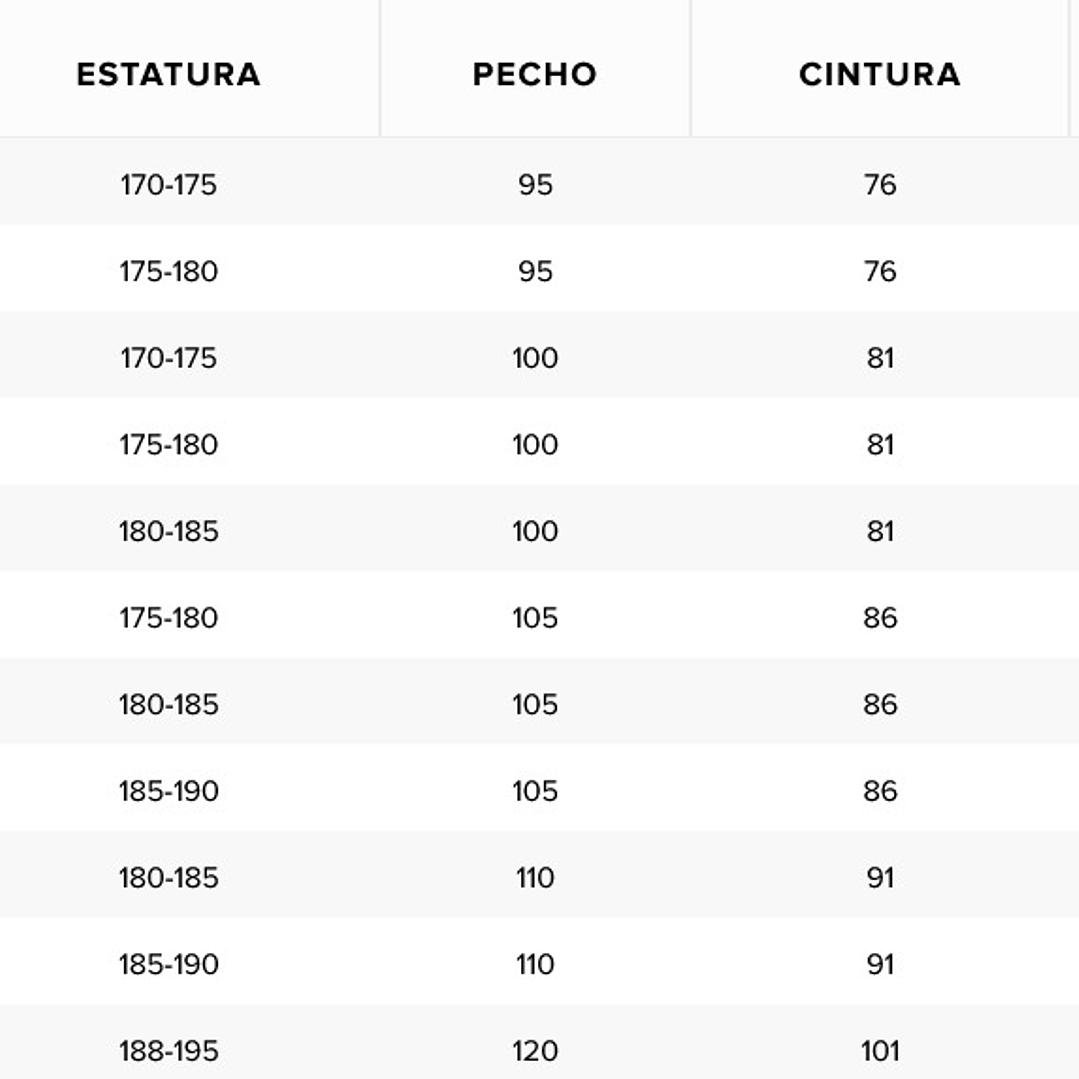The height and width of the screenshot is (1079, 1079).
Task: Click pecho 95 in the 170-175 row
Action: 534,185
